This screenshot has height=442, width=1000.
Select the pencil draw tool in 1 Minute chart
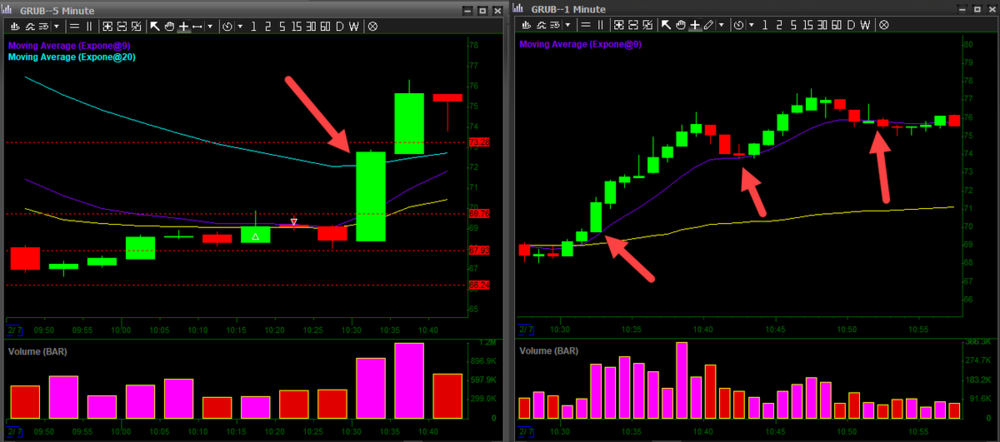[x=709, y=25]
